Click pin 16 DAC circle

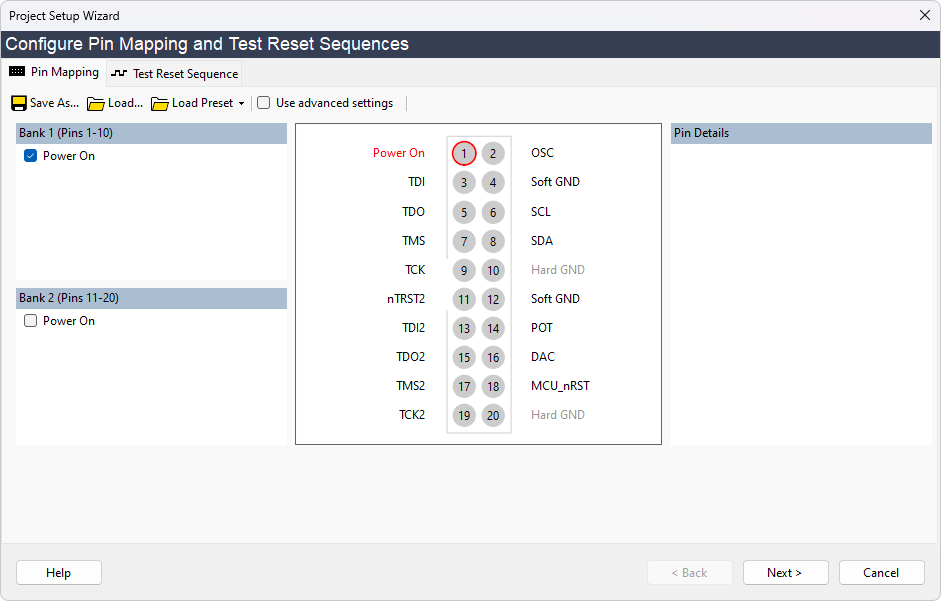493,357
